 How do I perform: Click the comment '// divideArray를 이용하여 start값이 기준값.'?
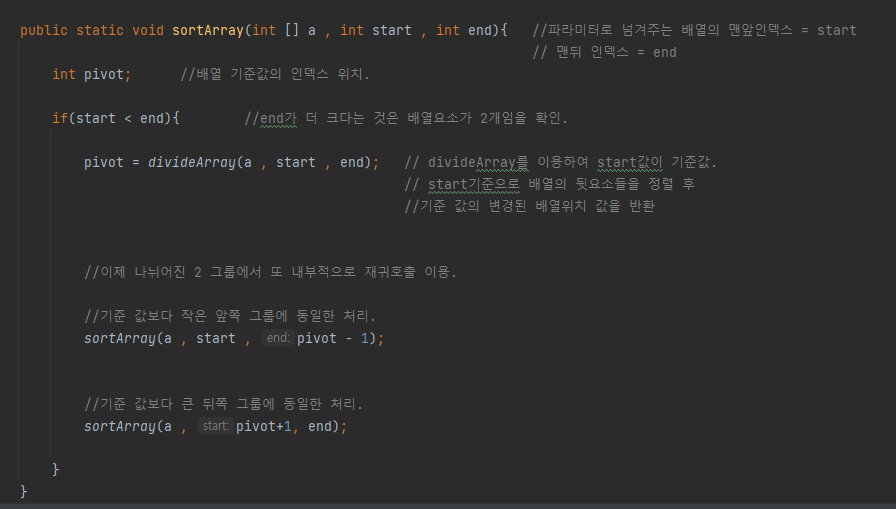pos(560,162)
